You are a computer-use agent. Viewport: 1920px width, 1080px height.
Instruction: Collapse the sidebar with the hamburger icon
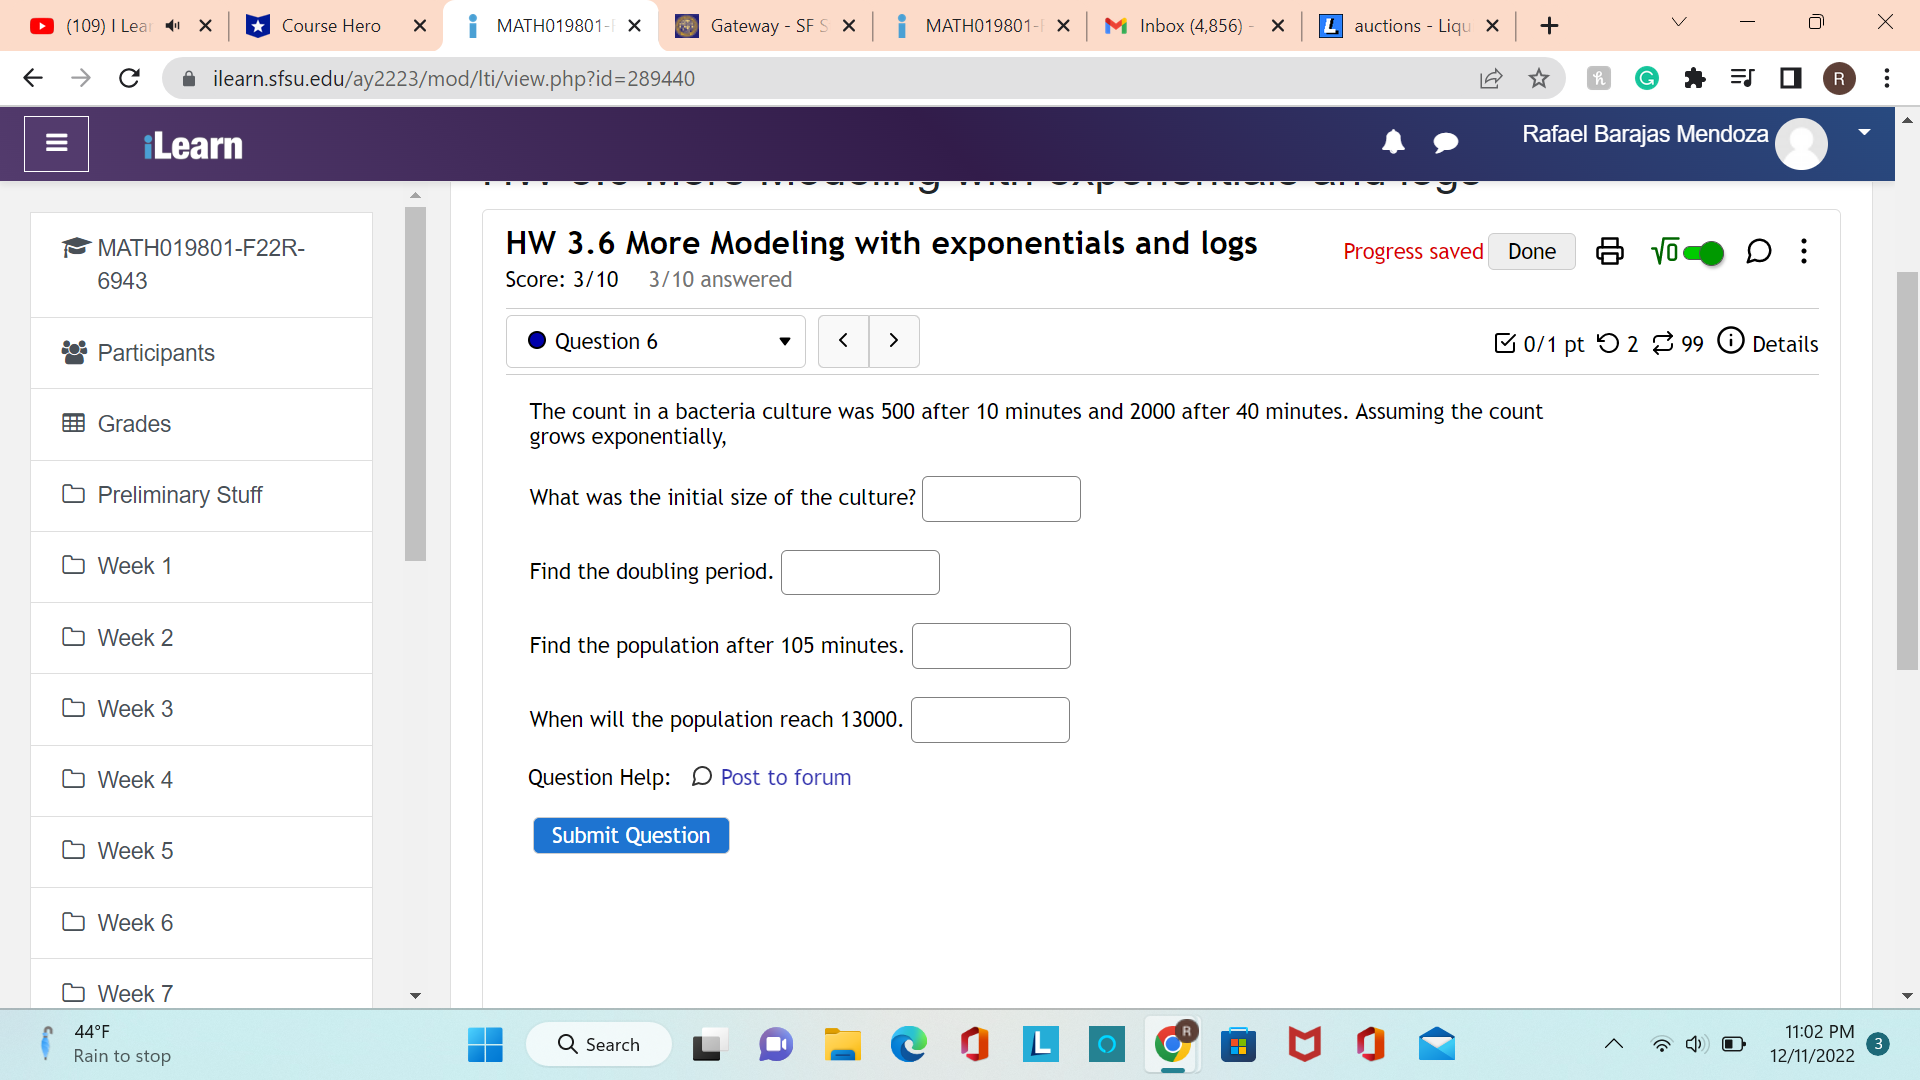point(56,143)
